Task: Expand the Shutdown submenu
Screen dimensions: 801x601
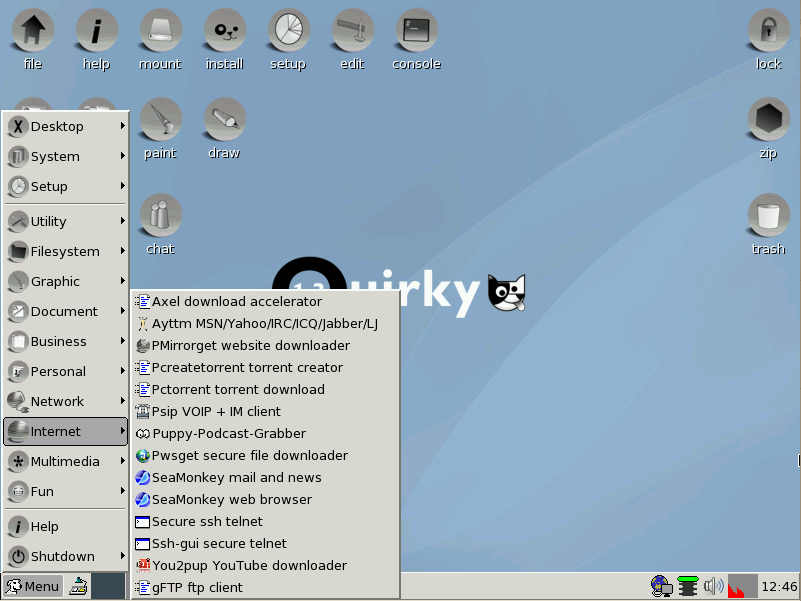Action: click(66, 557)
